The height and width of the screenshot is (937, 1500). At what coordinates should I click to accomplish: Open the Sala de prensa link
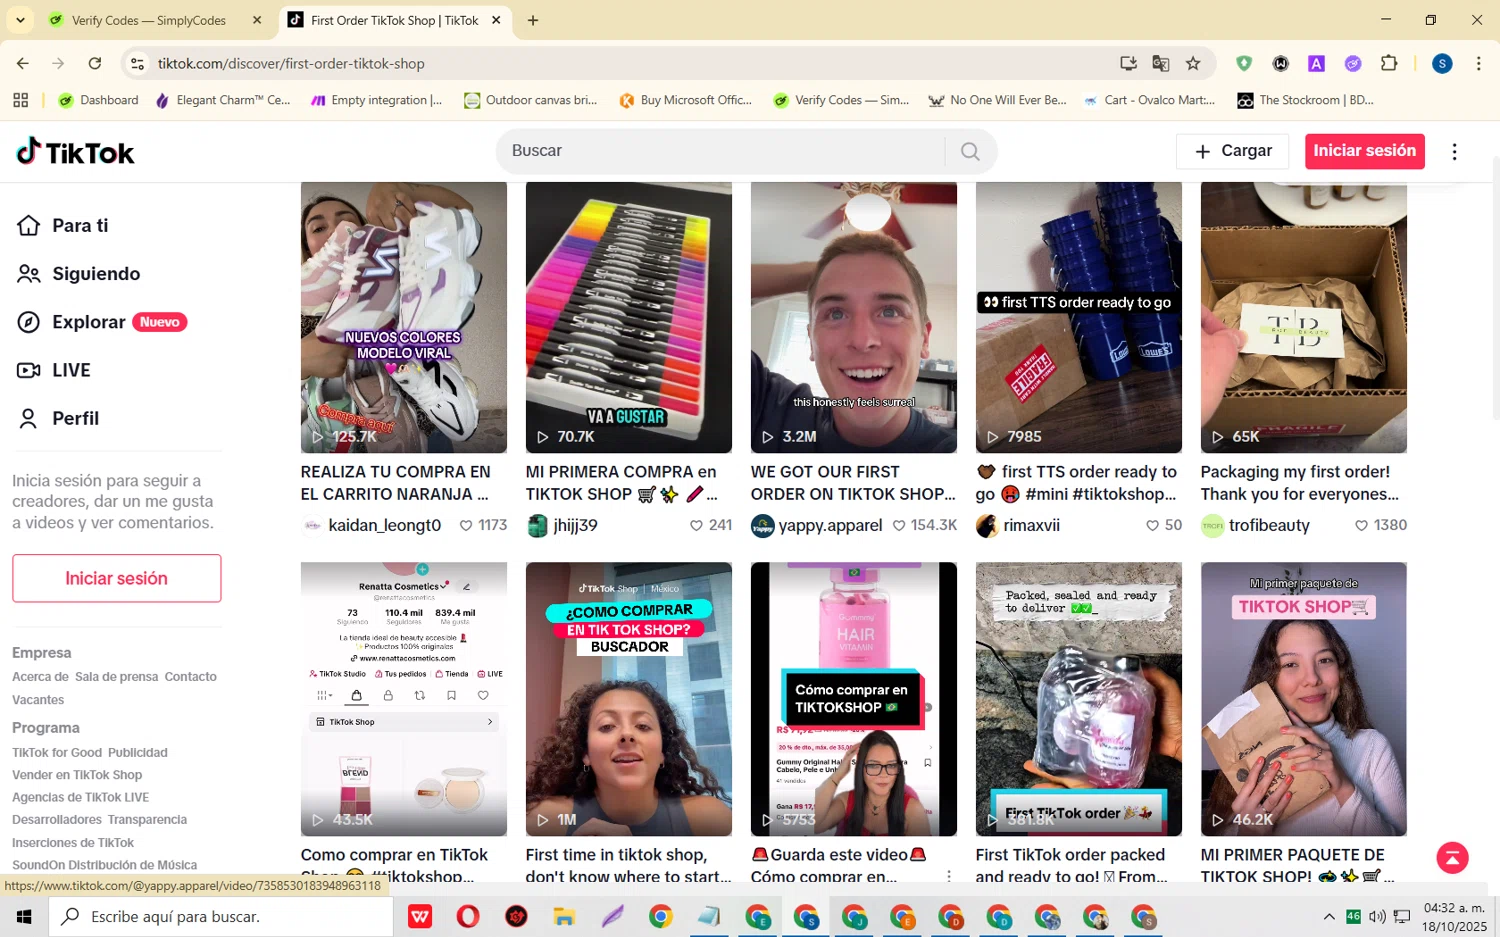coord(117,677)
